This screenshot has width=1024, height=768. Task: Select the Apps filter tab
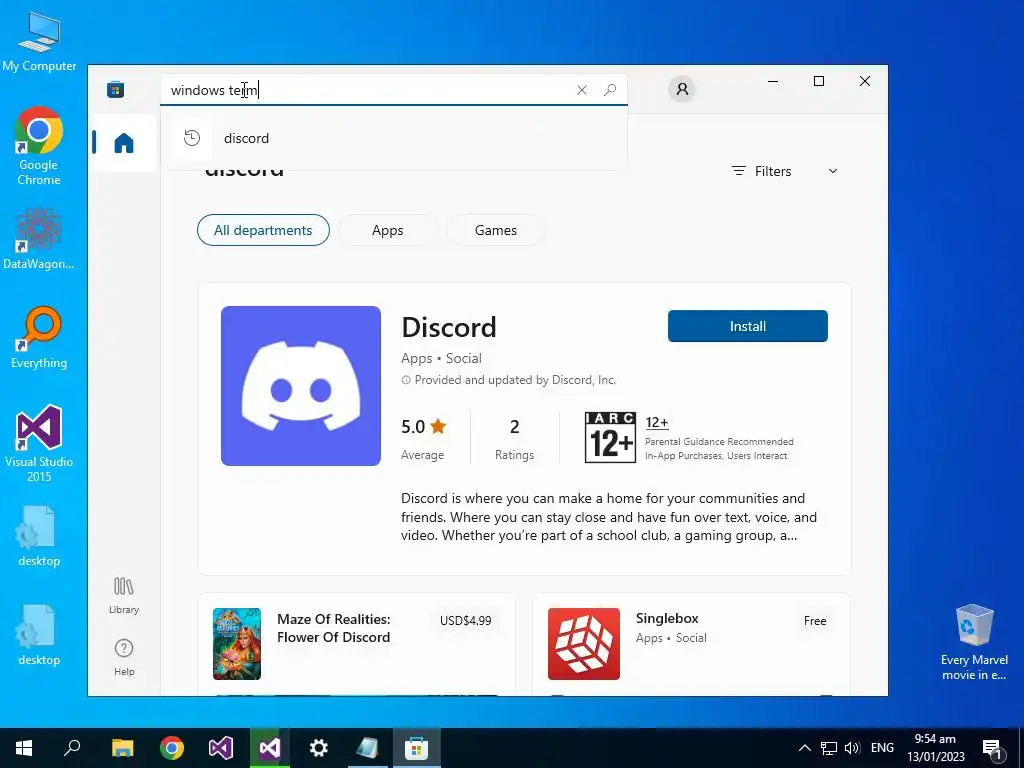(x=387, y=230)
